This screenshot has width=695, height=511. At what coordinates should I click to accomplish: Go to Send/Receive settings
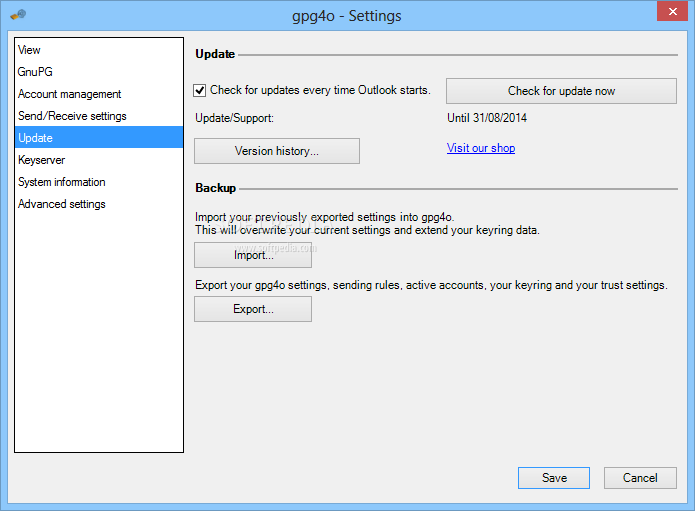pyautogui.click(x=99, y=116)
